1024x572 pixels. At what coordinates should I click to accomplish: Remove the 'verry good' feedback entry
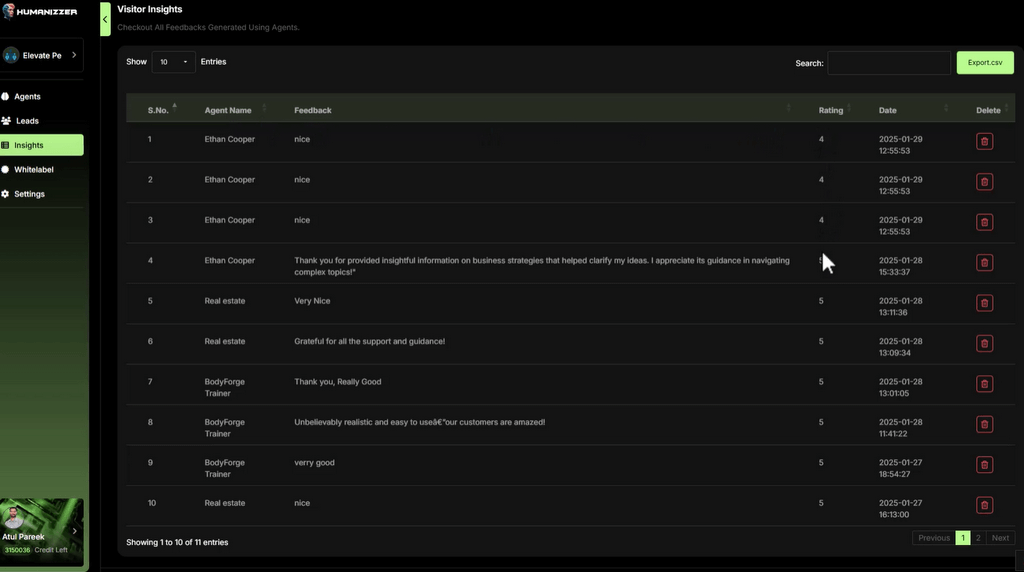(x=984, y=465)
